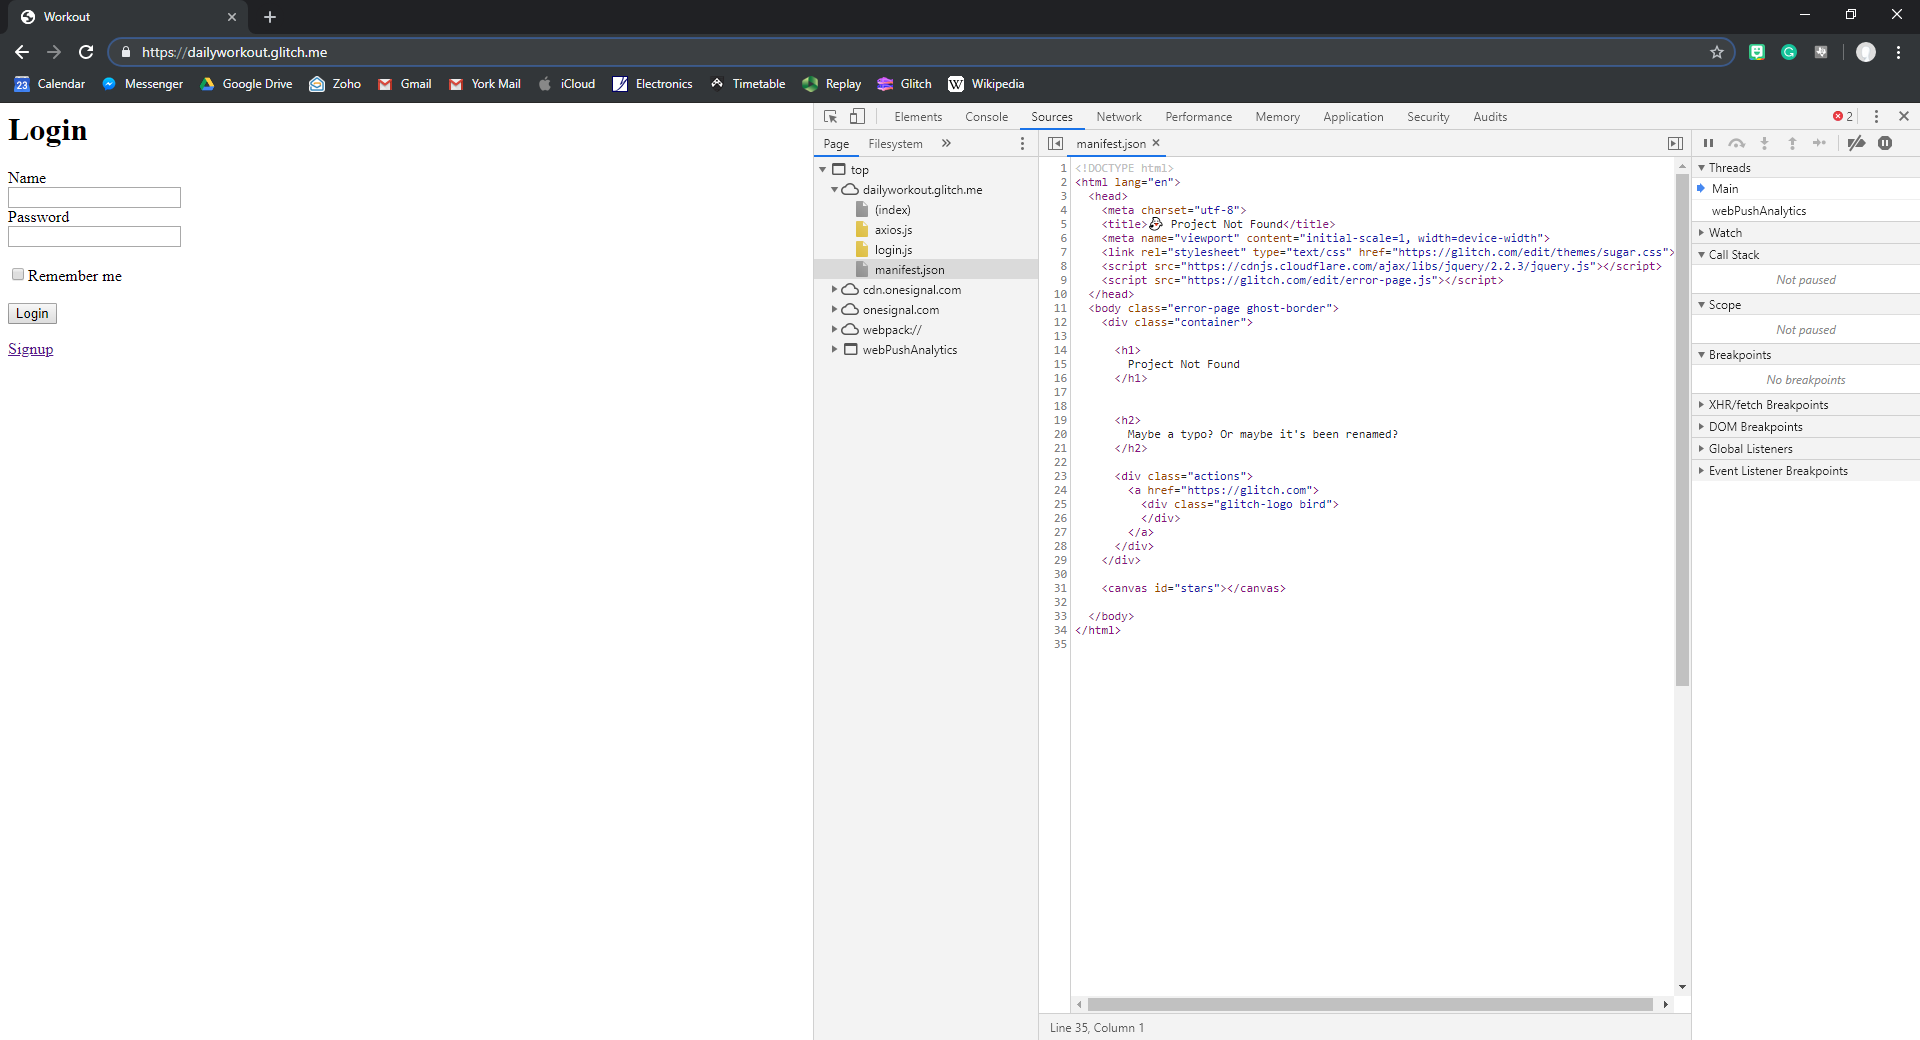Open the Network tab
The height and width of the screenshot is (1040, 1920).
click(x=1118, y=117)
